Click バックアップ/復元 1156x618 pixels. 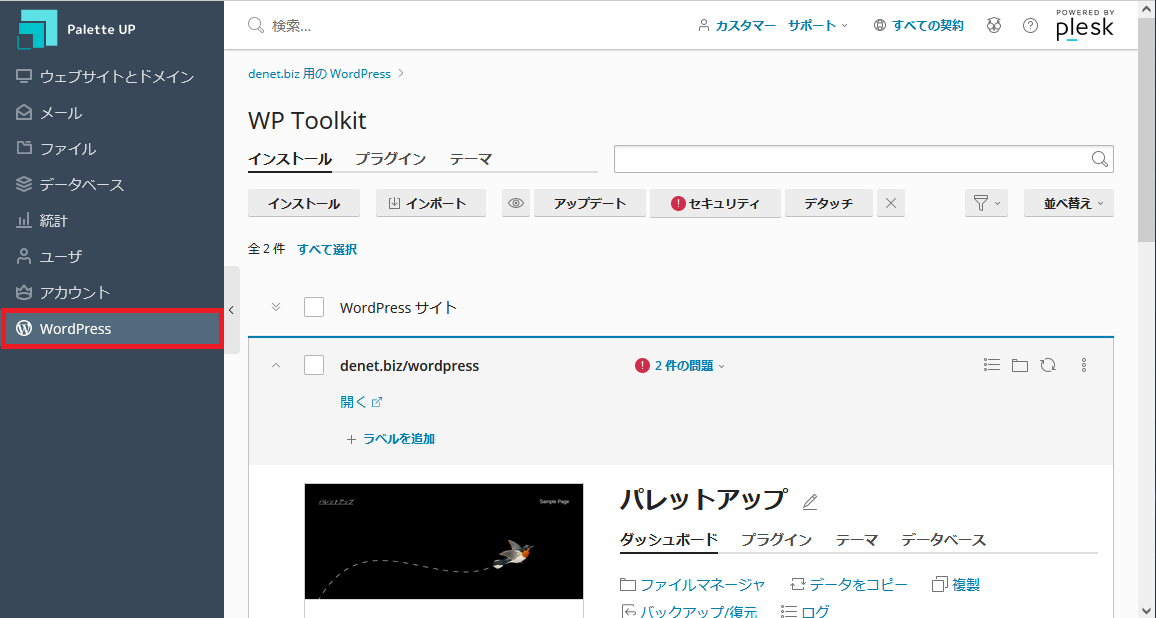point(689,611)
